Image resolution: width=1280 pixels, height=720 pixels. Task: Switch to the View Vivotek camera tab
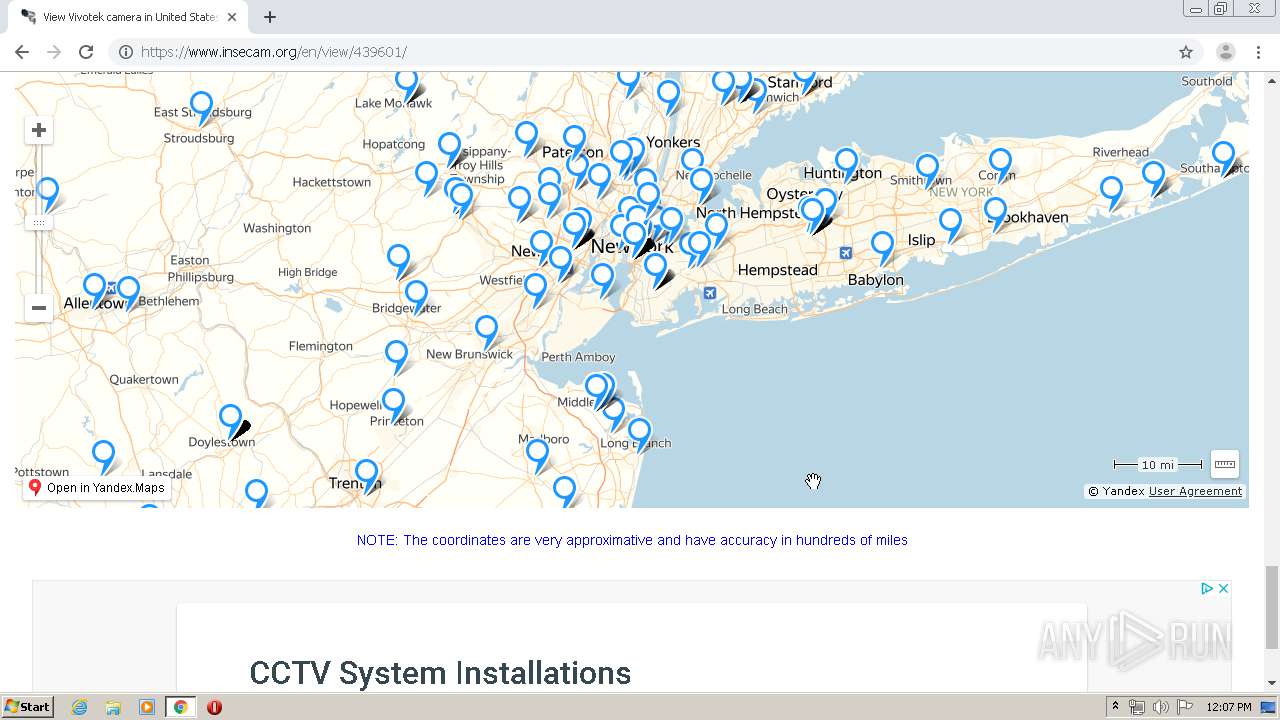(130, 17)
